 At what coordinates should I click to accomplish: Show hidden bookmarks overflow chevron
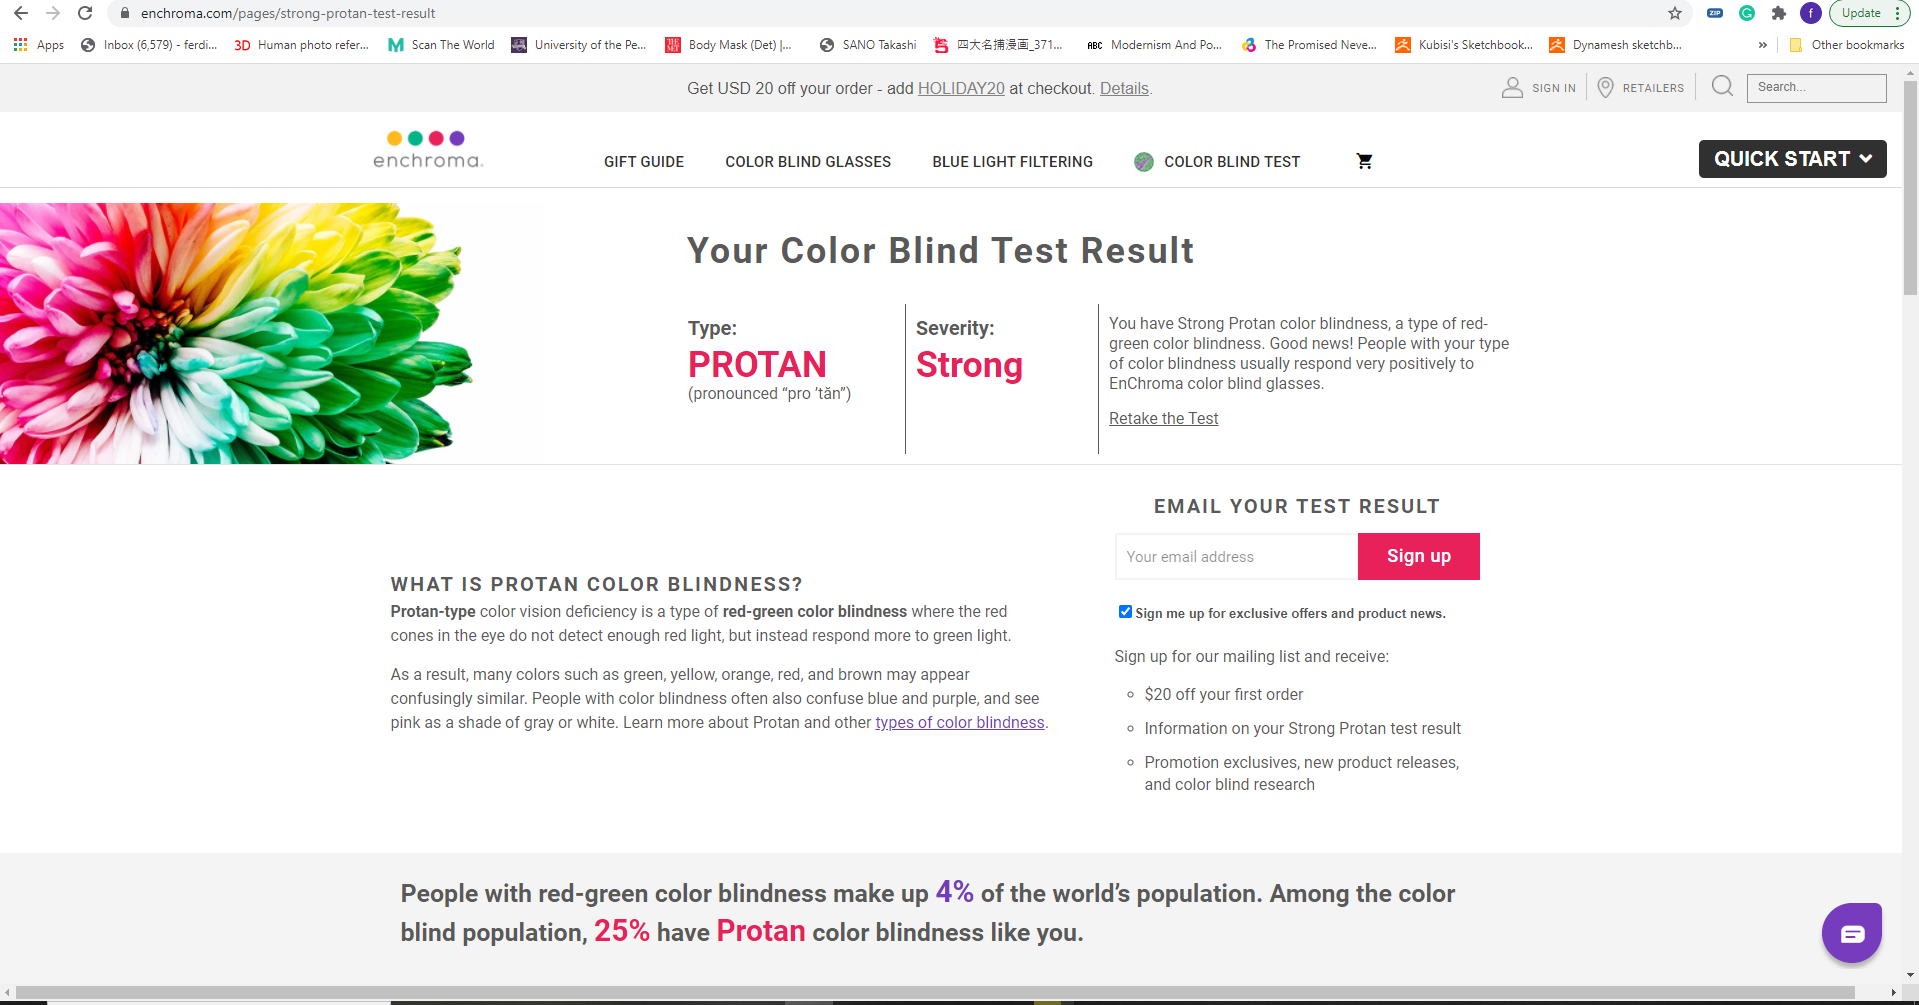(x=1762, y=45)
